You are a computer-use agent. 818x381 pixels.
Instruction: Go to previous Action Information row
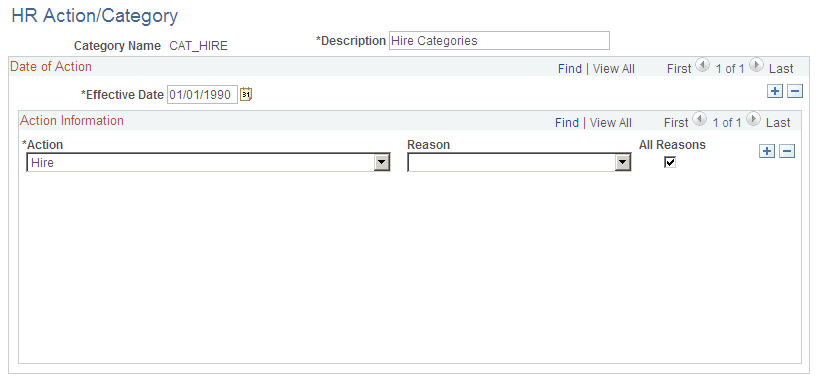700,120
